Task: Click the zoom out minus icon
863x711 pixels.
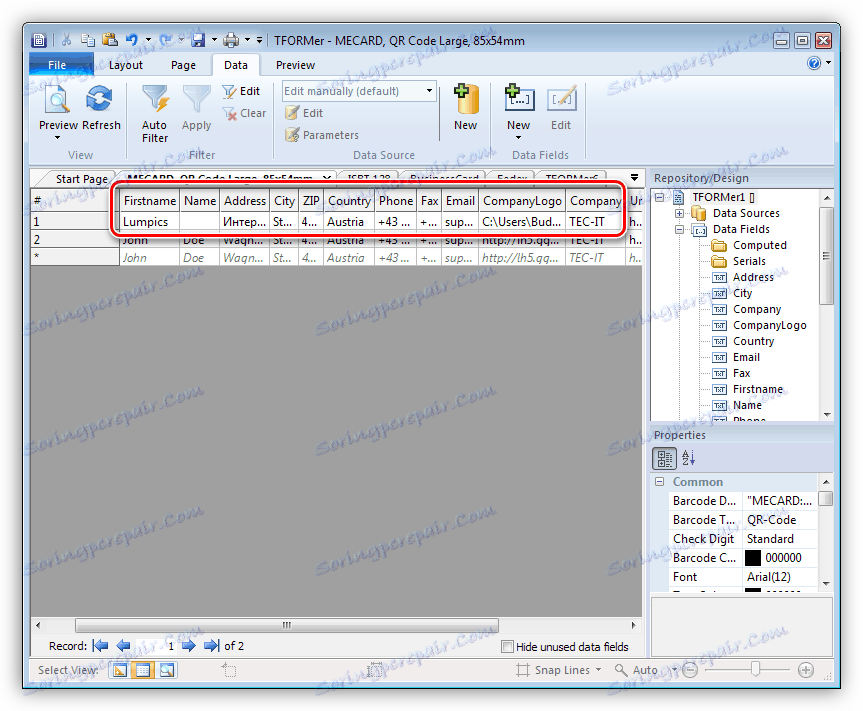Action: (x=690, y=670)
